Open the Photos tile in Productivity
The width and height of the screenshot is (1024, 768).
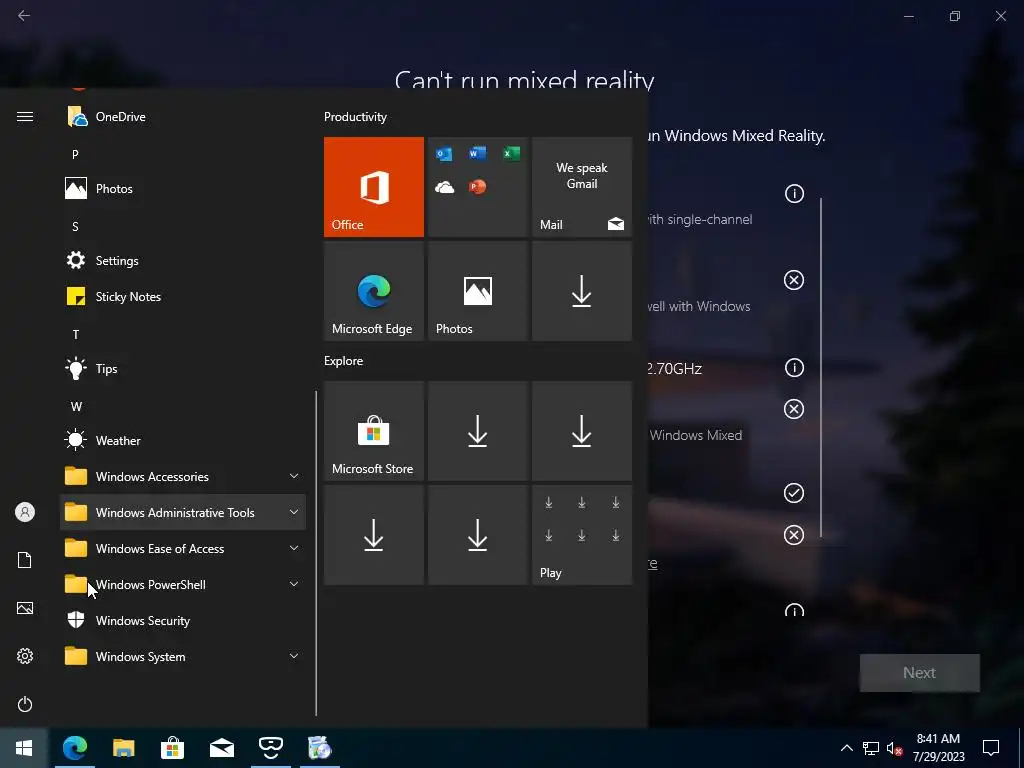click(x=477, y=291)
